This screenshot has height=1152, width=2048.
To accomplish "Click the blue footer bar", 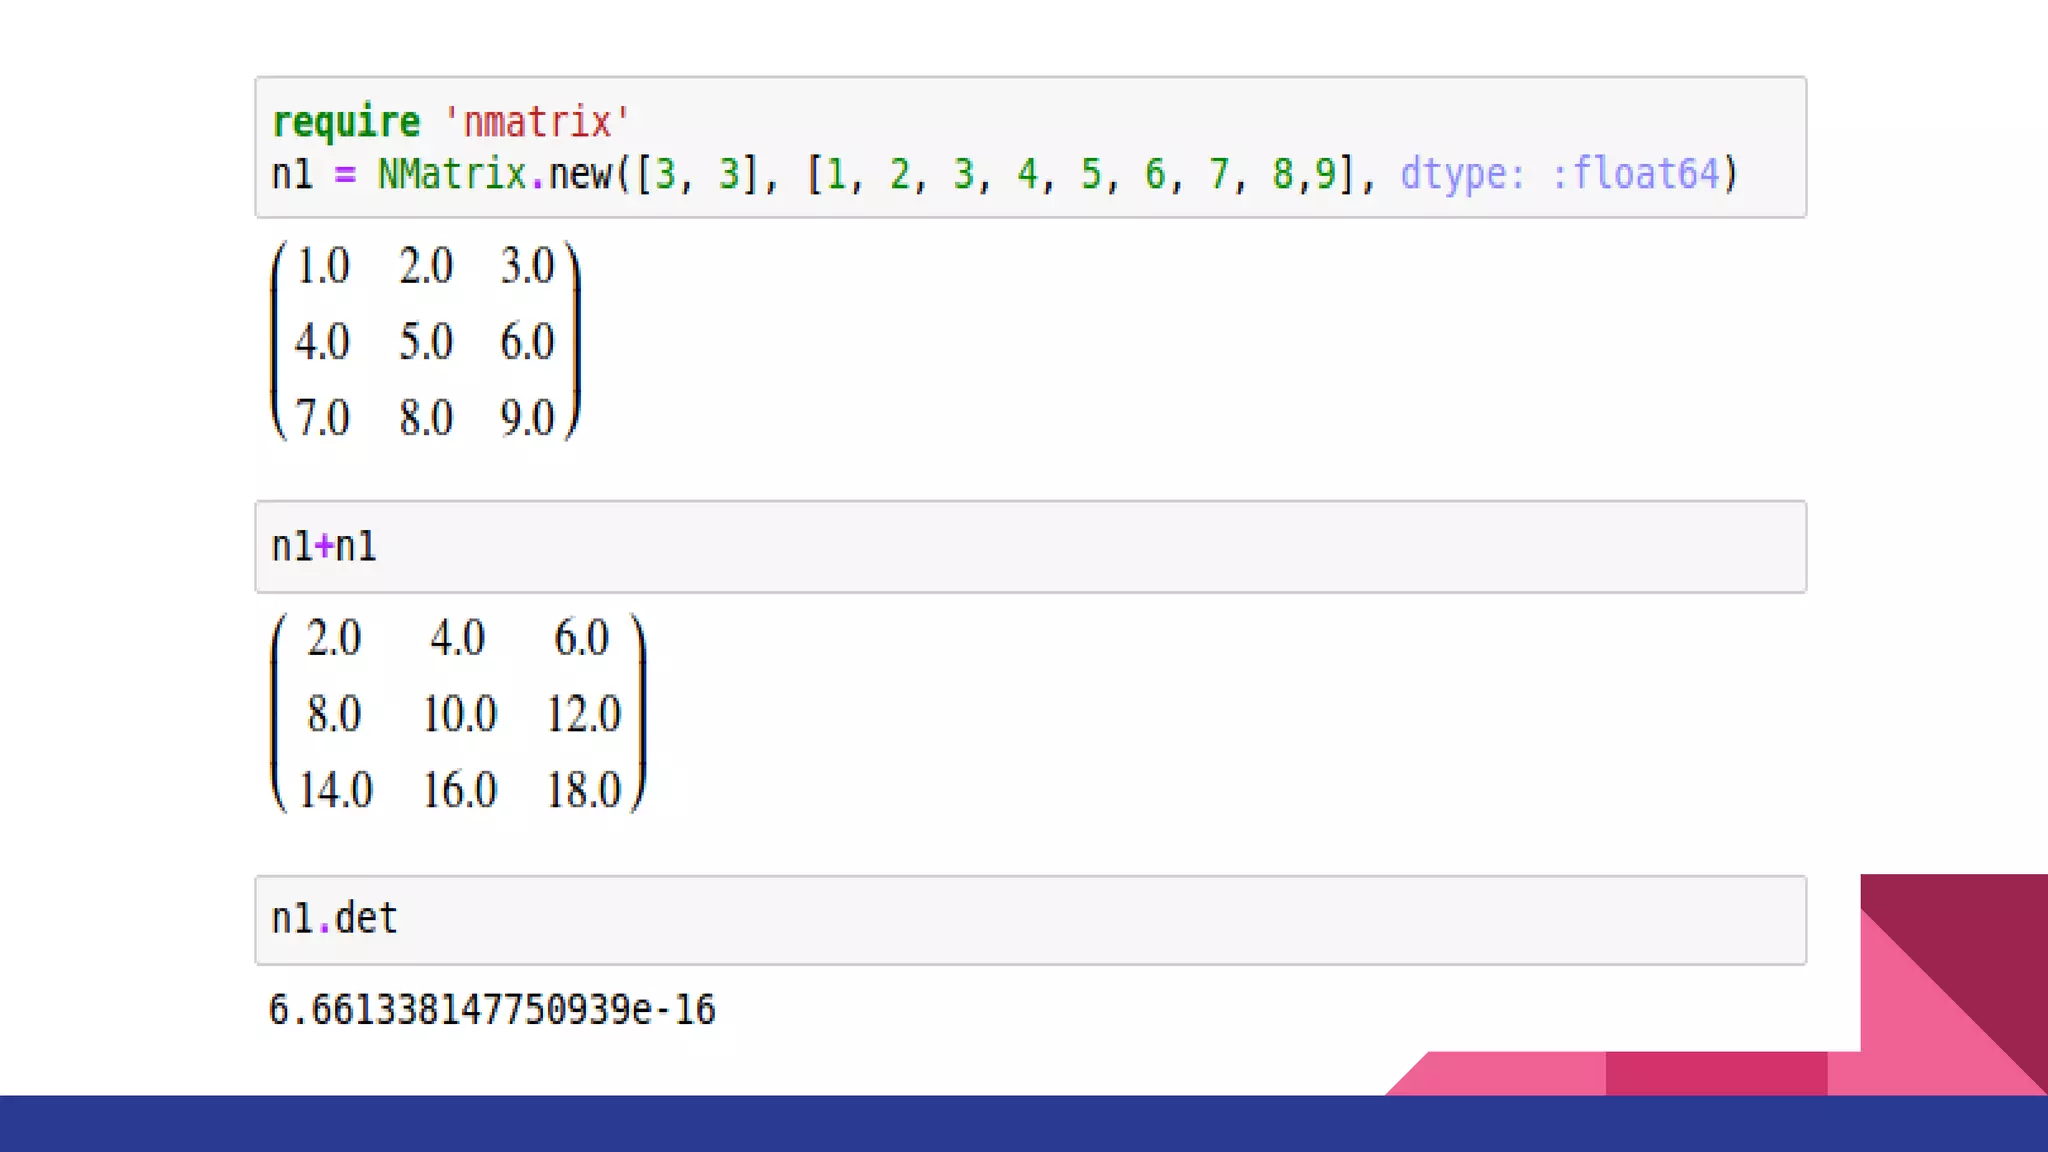I will coord(1024,1123).
